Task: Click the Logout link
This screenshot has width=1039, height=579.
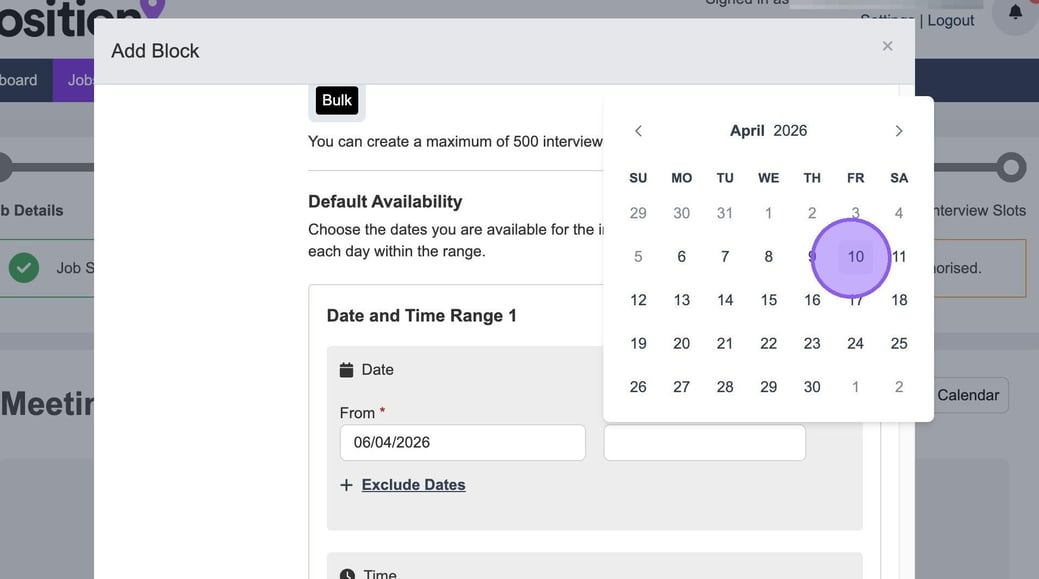Action: [x=950, y=21]
